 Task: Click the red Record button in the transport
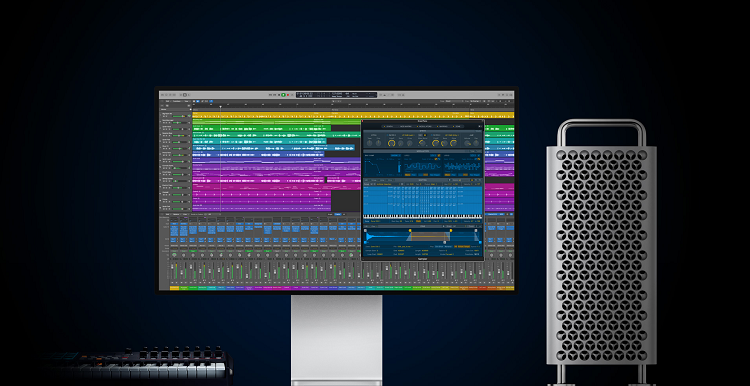click(288, 95)
